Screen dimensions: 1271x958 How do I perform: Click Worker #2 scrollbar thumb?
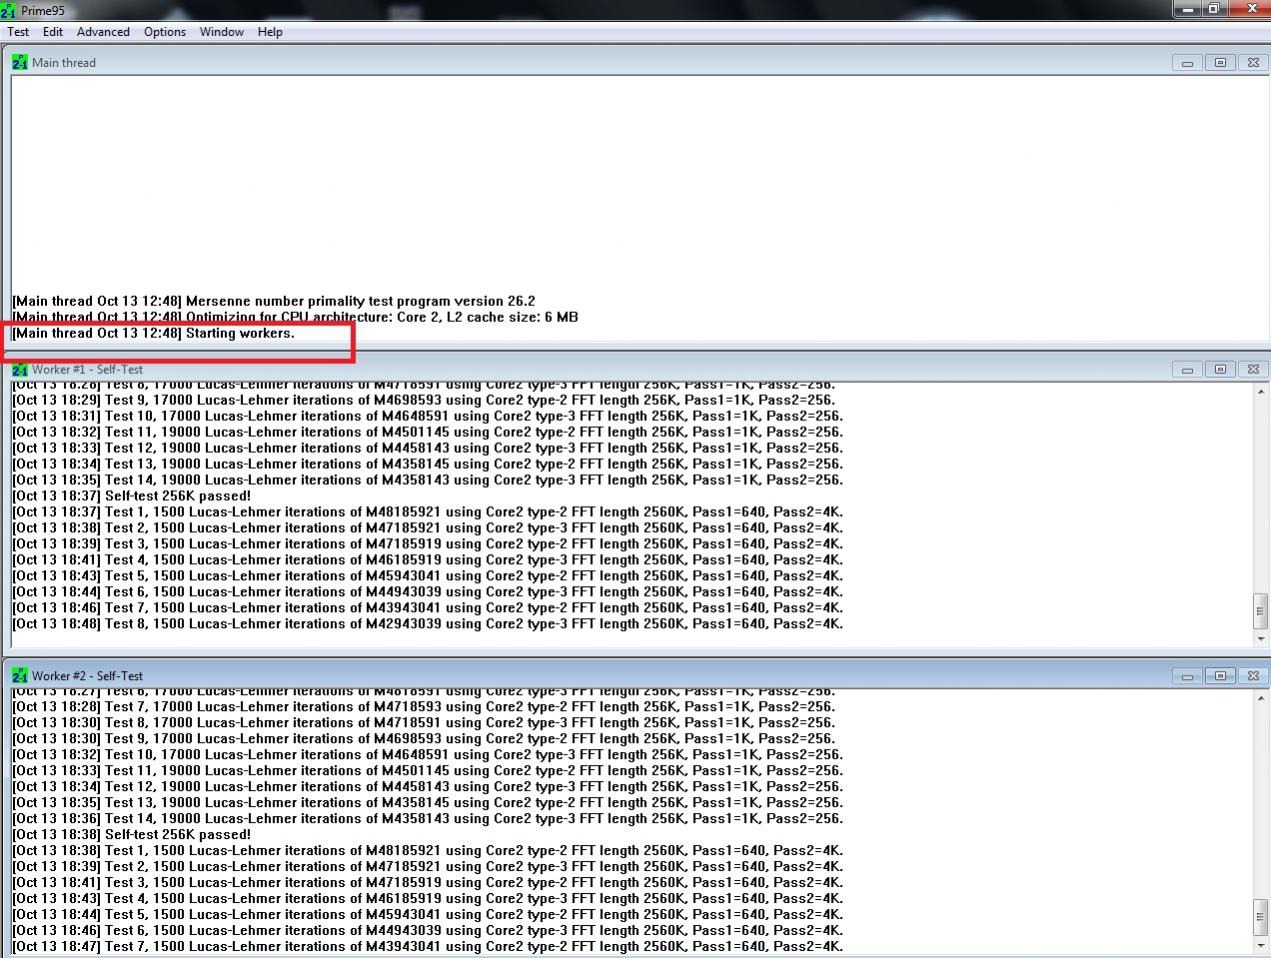tap(1261, 917)
